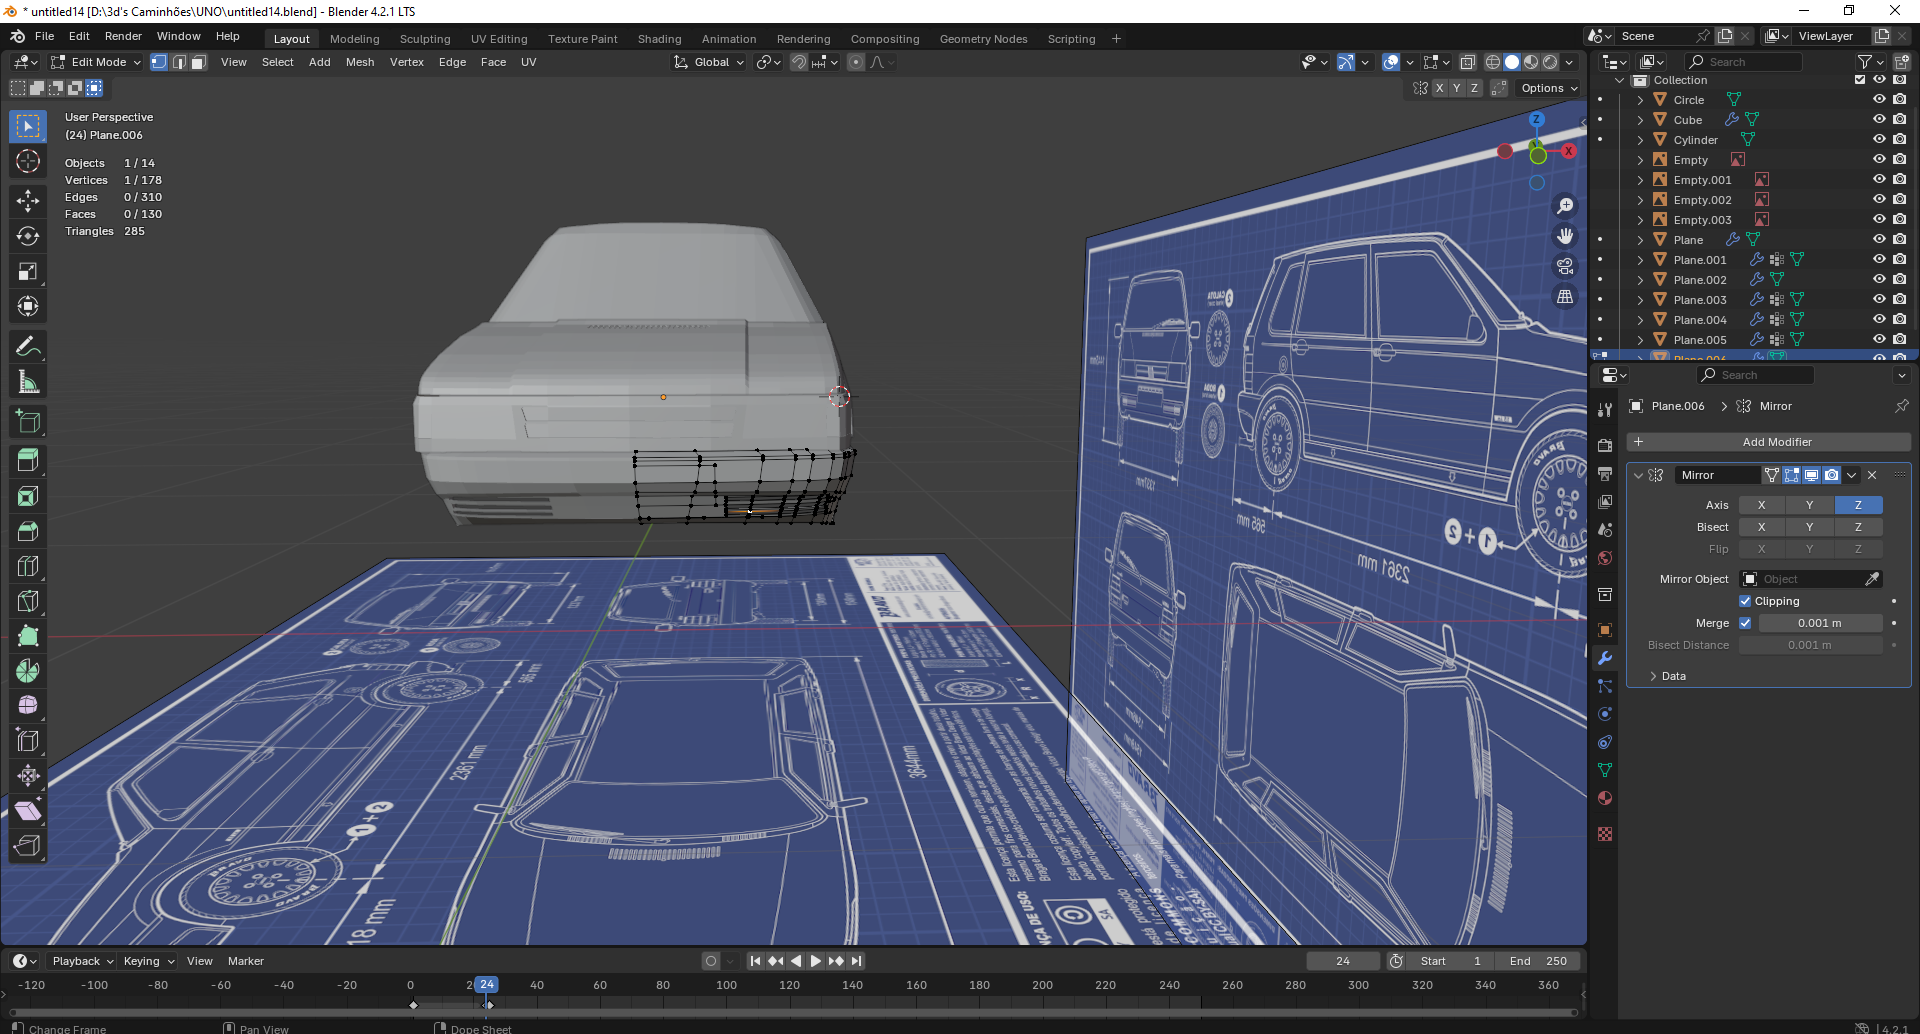Viewport: 1920px width, 1034px height.
Task: Open the Modifiers wrench properties tab
Action: pyautogui.click(x=1605, y=658)
